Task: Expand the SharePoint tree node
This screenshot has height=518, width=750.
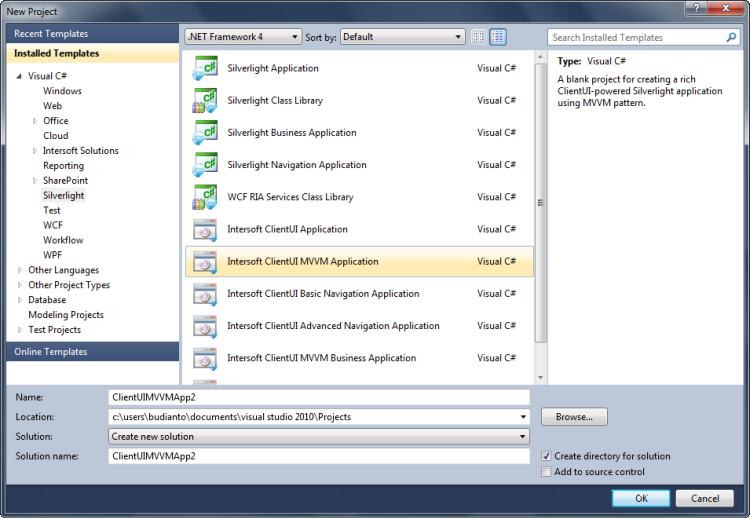Action: point(34,181)
